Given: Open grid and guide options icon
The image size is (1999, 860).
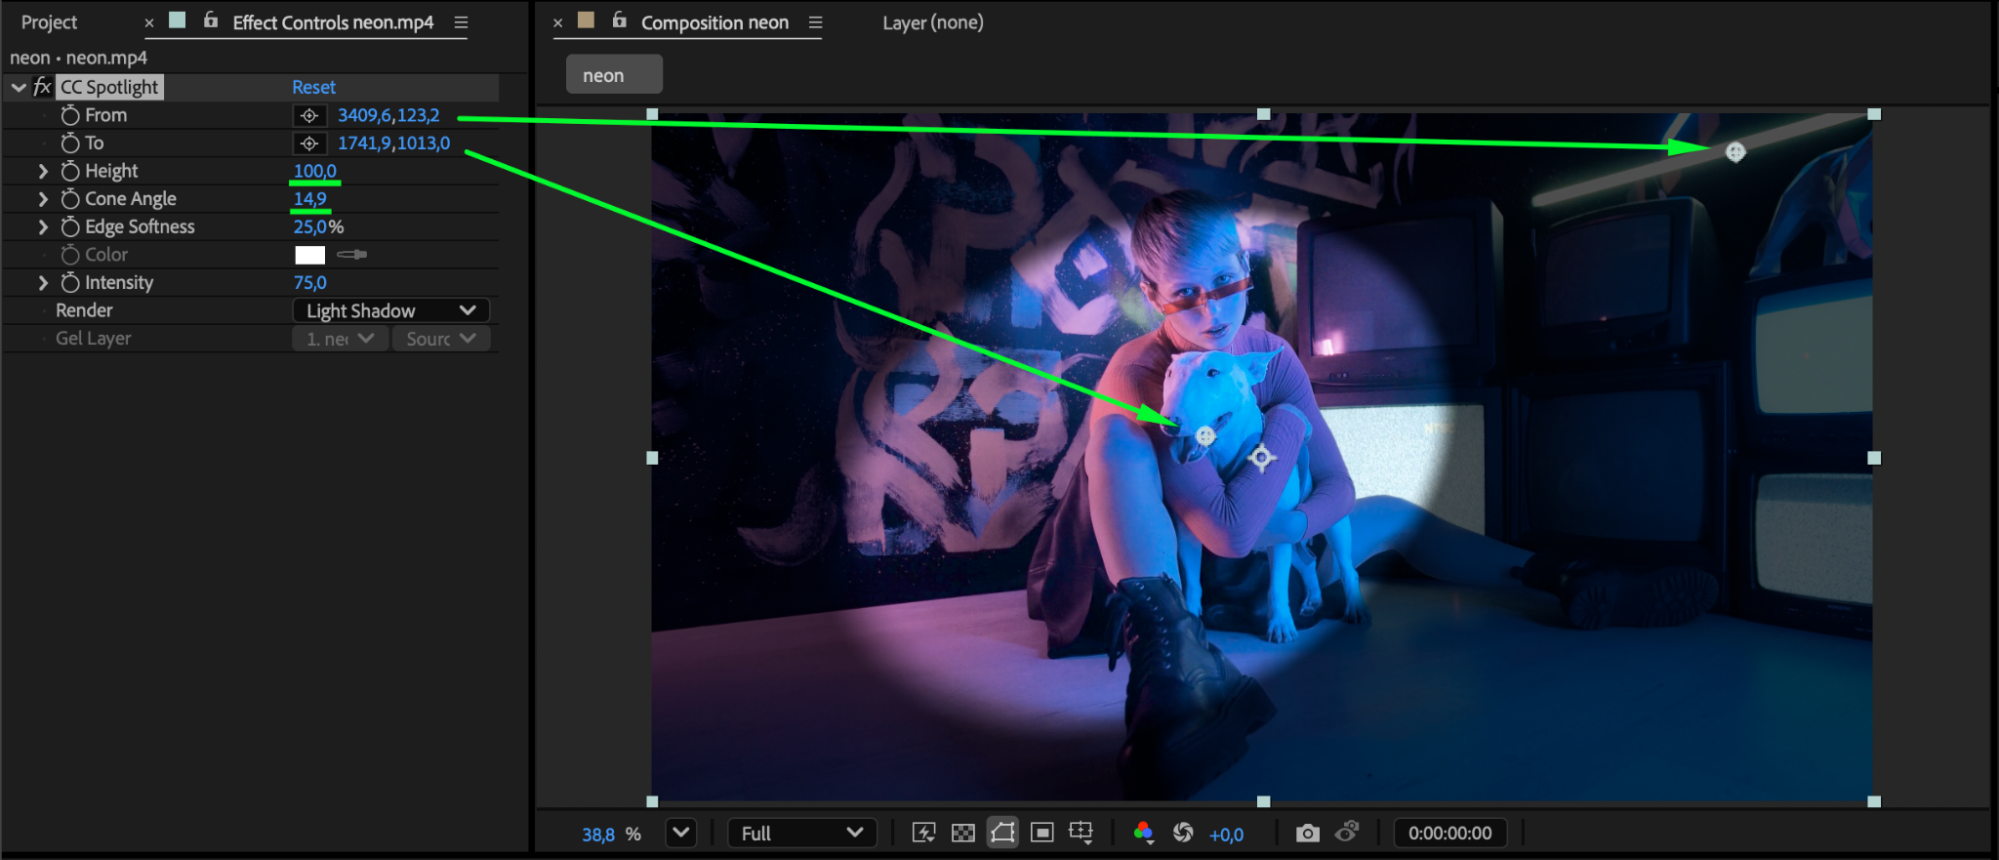Looking at the screenshot, I should tap(1081, 833).
